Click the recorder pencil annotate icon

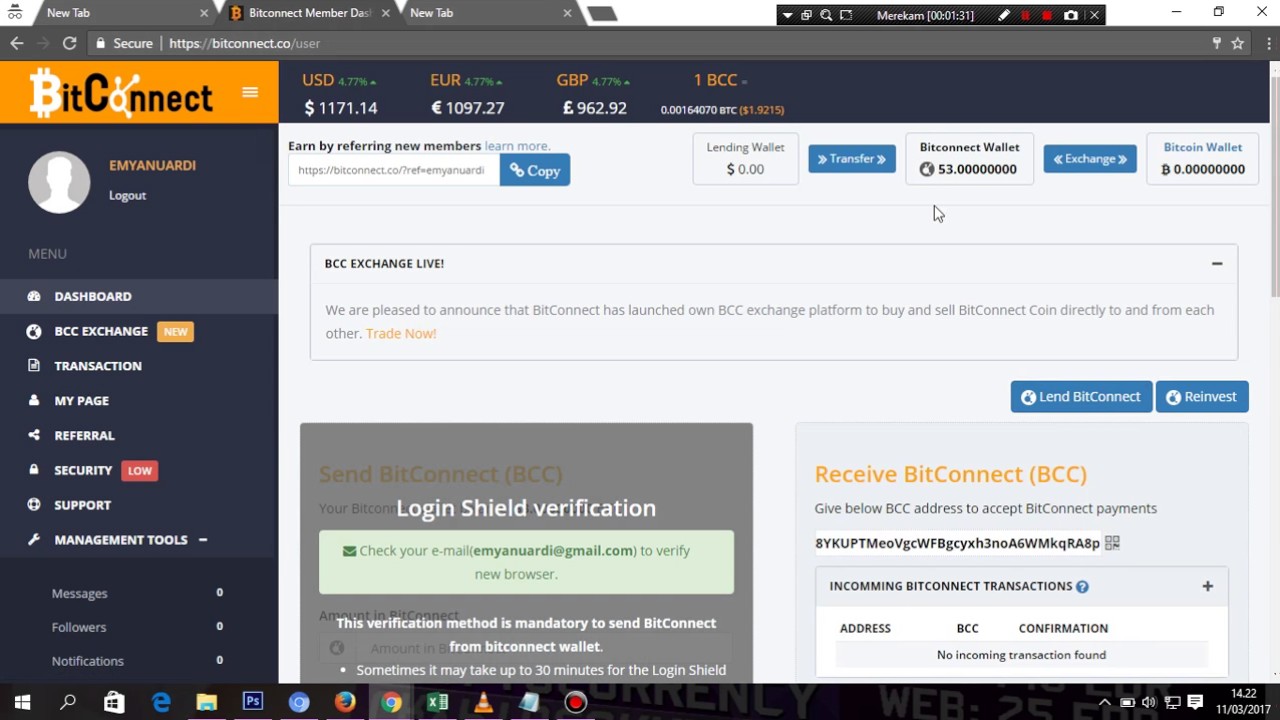1004,15
